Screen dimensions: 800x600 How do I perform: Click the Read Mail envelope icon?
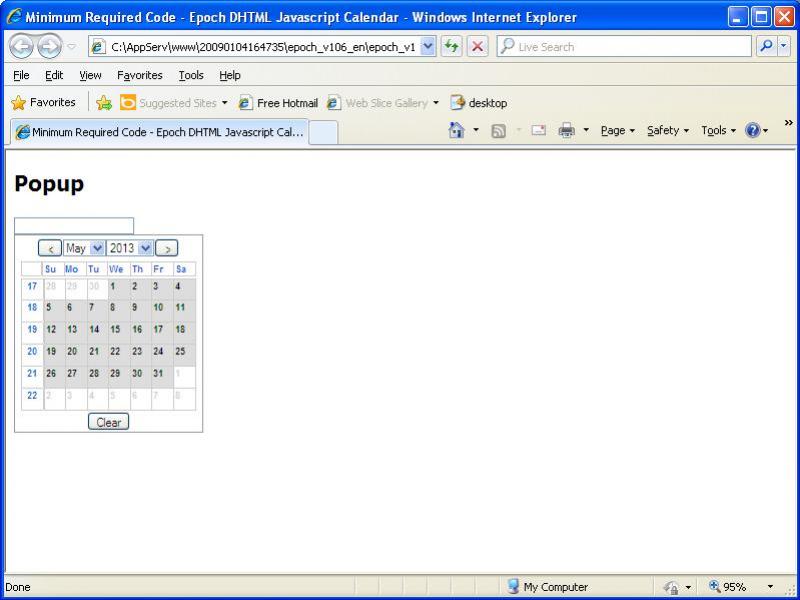(x=538, y=131)
